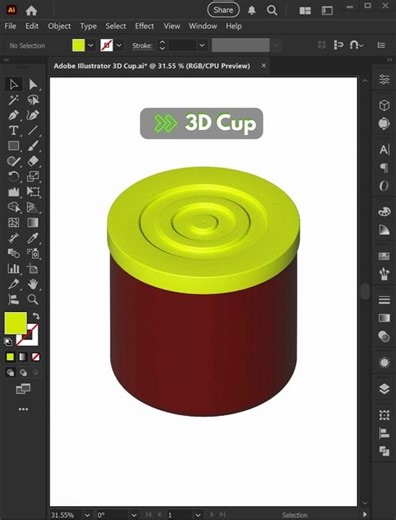The width and height of the screenshot is (396, 520).
Task: Select the Shaper tool
Action: point(13,161)
